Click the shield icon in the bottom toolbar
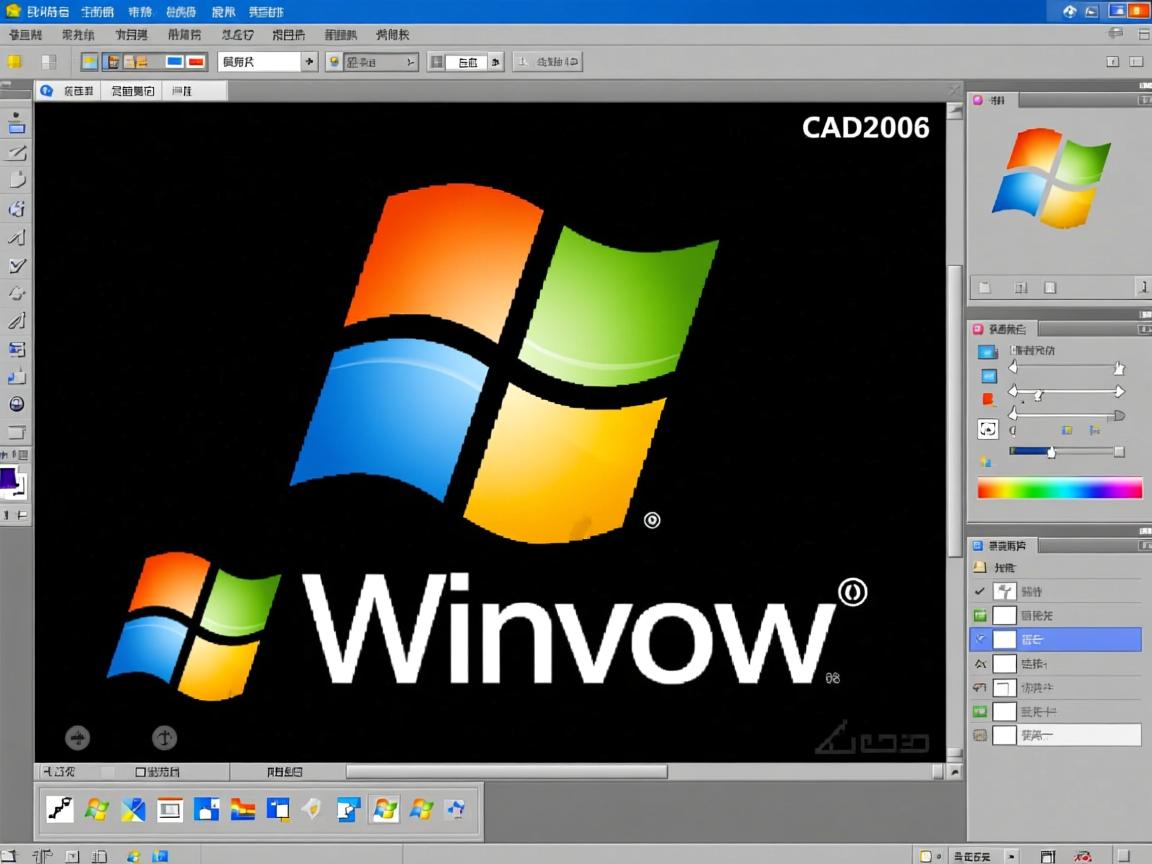 [x=312, y=808]
